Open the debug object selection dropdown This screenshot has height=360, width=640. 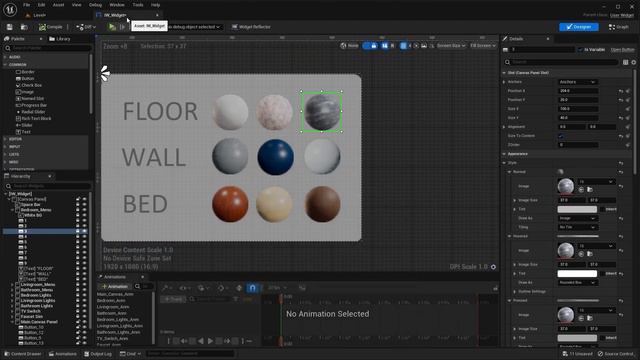194,27
